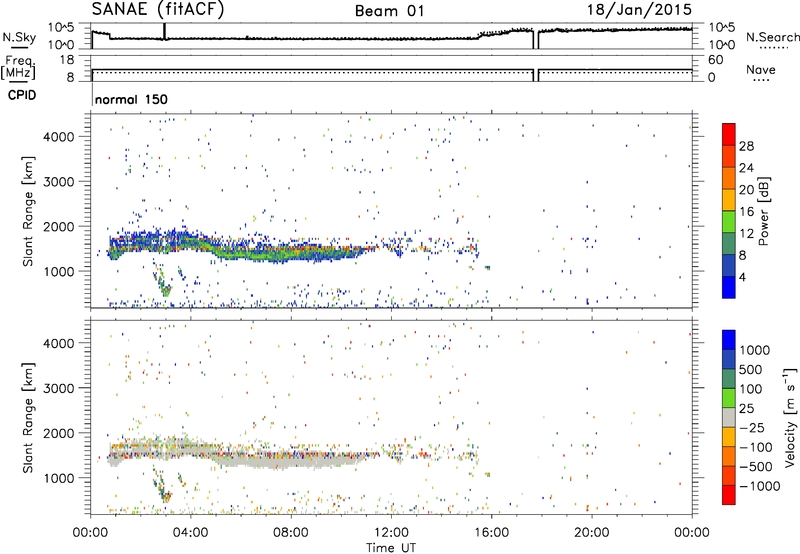Screen dimensions: 800x554
Task: Pick the bright blue lowest Power color segment
Action: click(729, 287)
